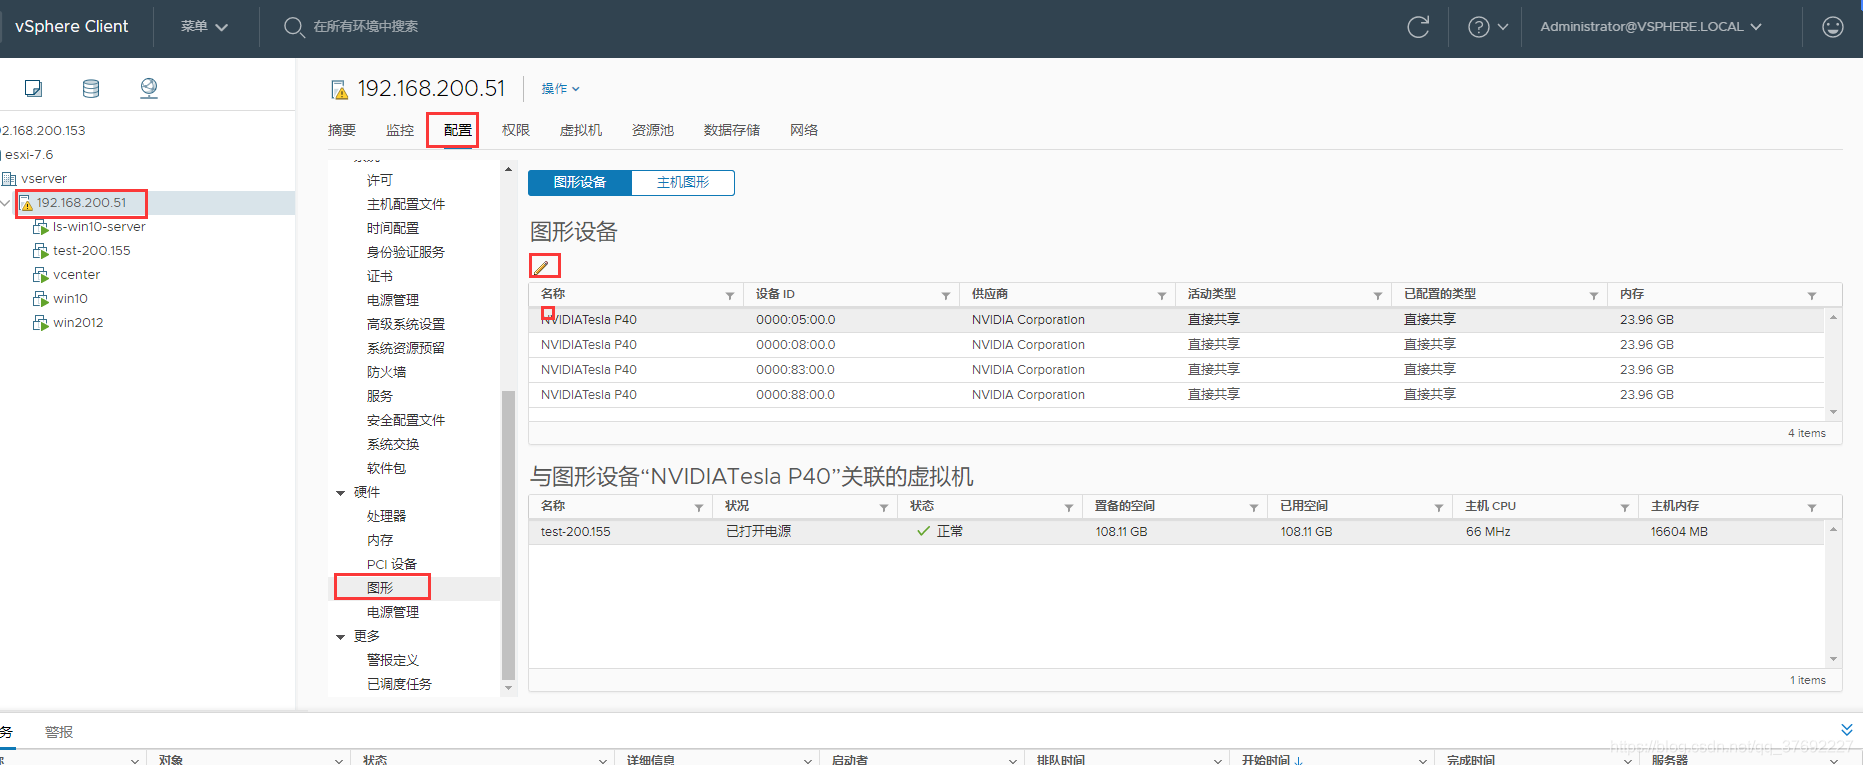This screenshot has width=1863, height=765.
Task: Filter the 已配置的类型 column
Action: (x=1593, y=296)
